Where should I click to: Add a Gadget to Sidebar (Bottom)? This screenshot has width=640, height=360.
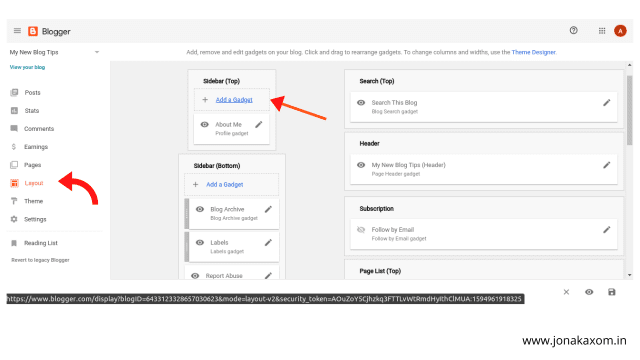[224, 184]
